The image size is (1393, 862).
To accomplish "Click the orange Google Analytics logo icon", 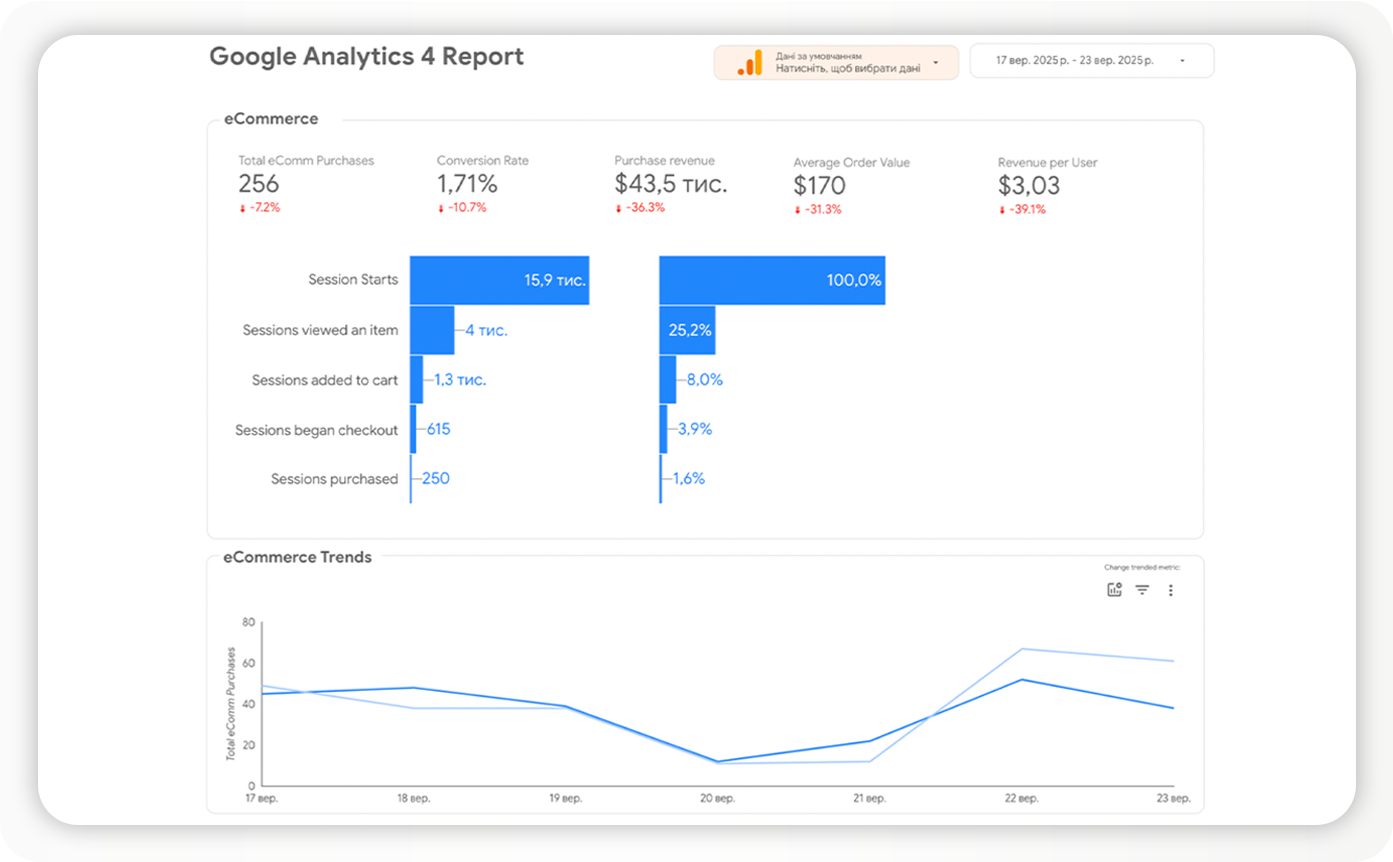I will (749, 63).
